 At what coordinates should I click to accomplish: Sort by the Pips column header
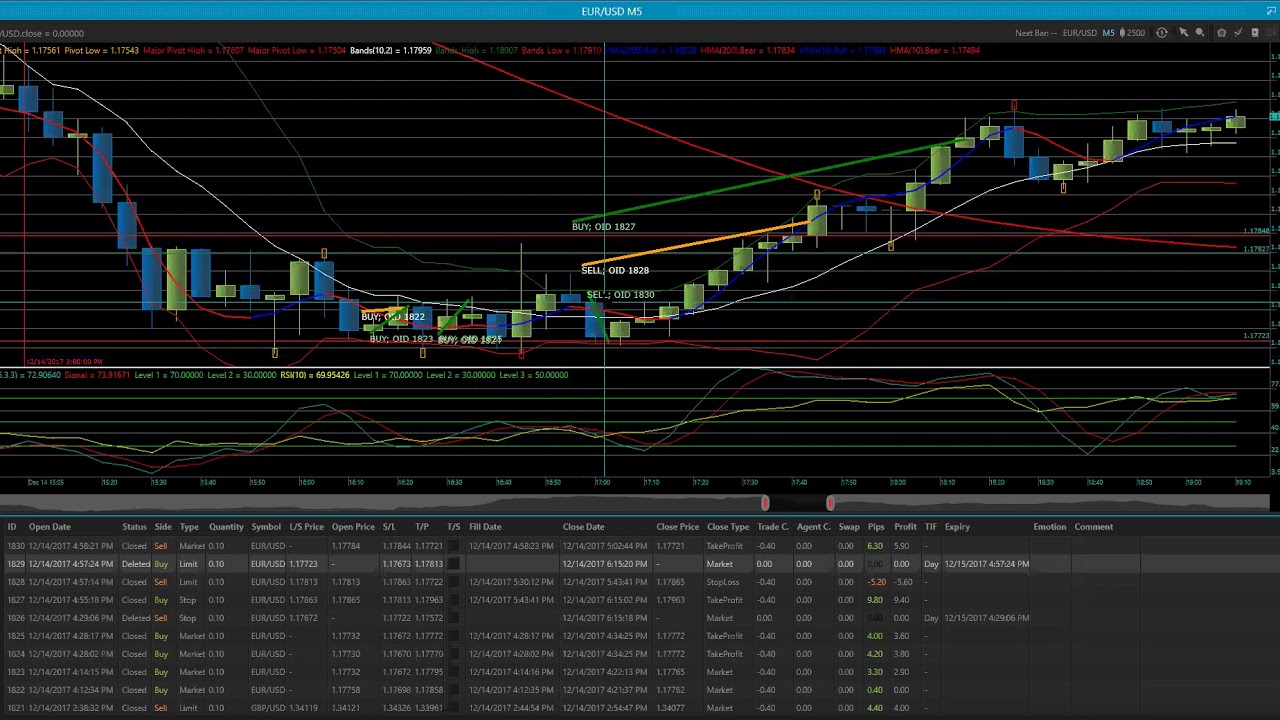[876, 527]
